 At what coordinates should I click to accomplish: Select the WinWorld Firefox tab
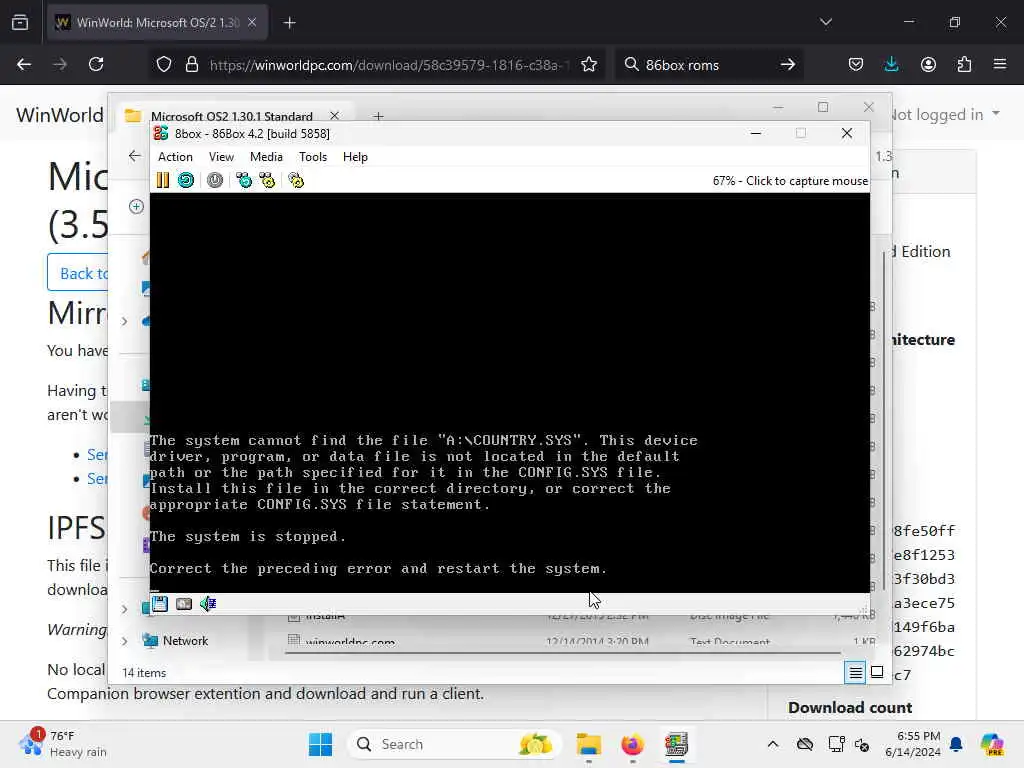[x=157, y=23]
